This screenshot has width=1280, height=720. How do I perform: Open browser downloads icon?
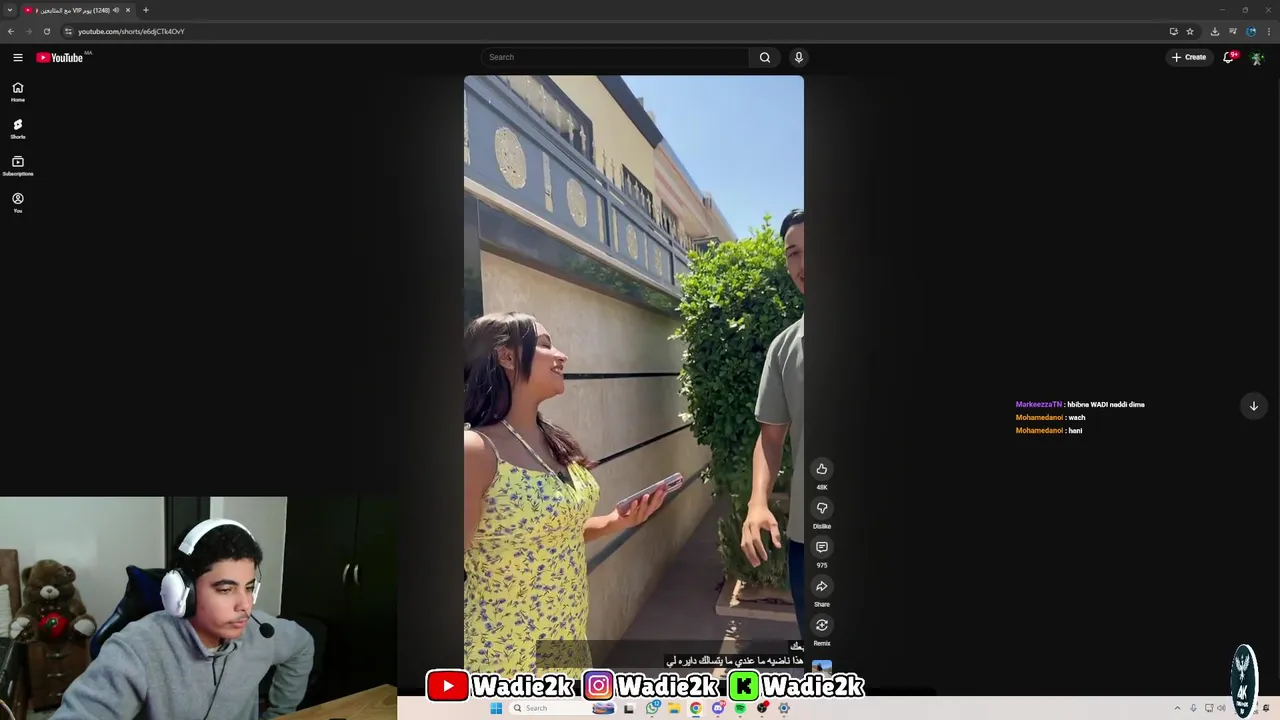click(x=1215, y=31)
